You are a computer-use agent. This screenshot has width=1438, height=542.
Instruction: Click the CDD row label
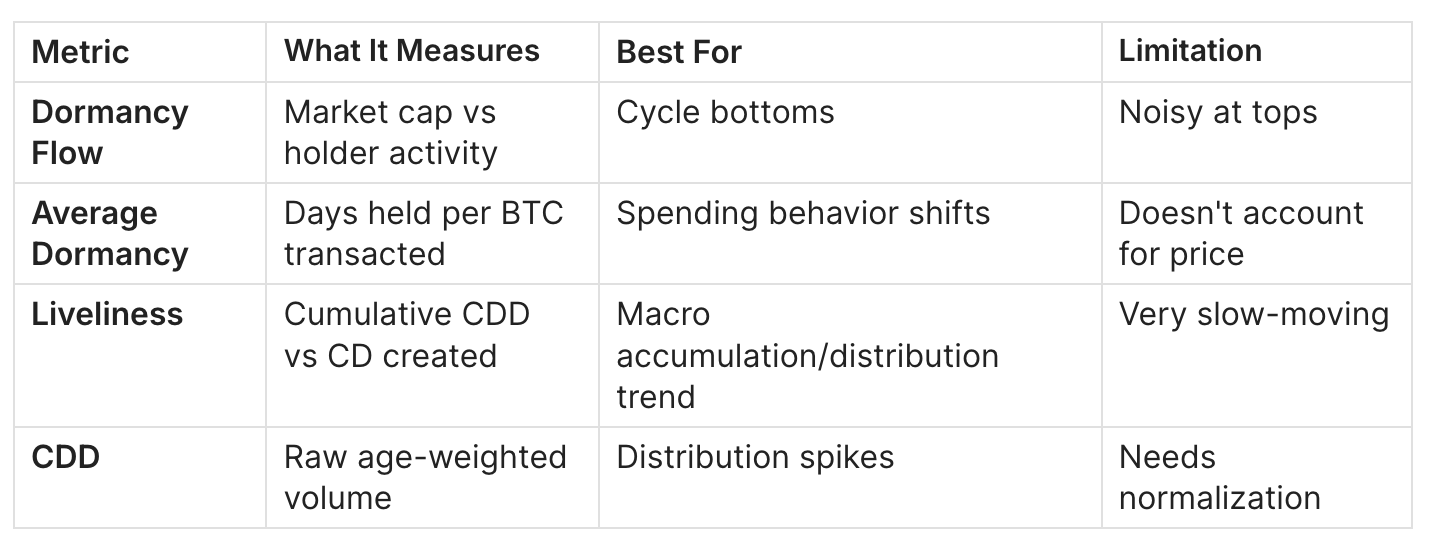coord(66,457)
